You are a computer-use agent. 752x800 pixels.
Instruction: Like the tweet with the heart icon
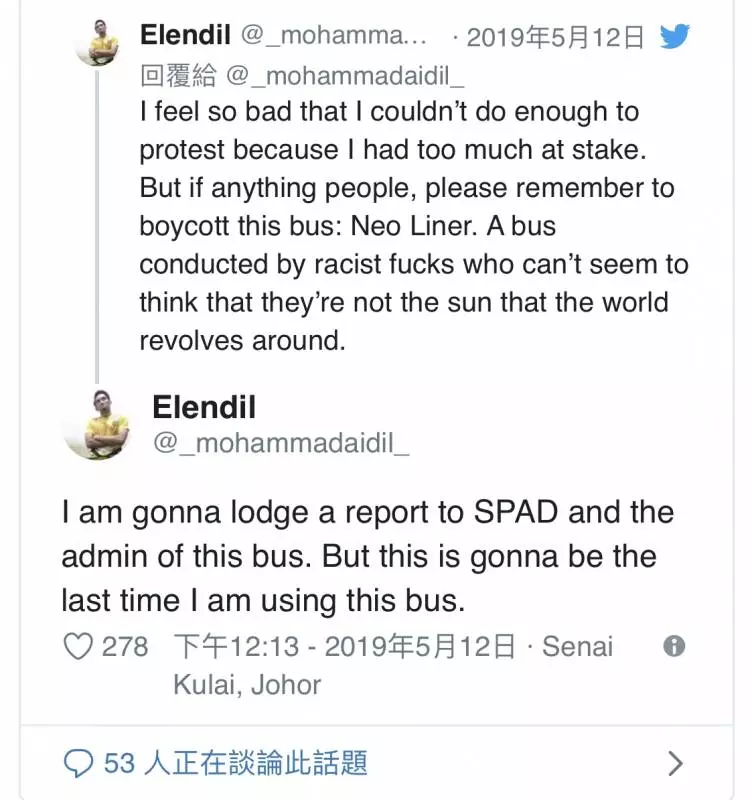click(78, 646)
